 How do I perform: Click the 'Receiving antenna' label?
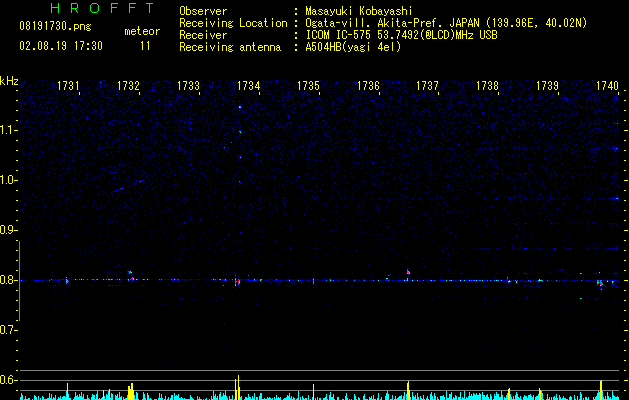click(230, 47)
